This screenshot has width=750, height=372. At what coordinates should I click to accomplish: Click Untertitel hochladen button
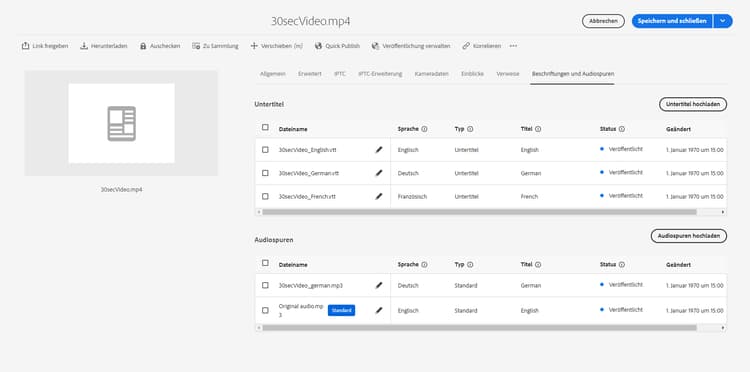point(693,104)
